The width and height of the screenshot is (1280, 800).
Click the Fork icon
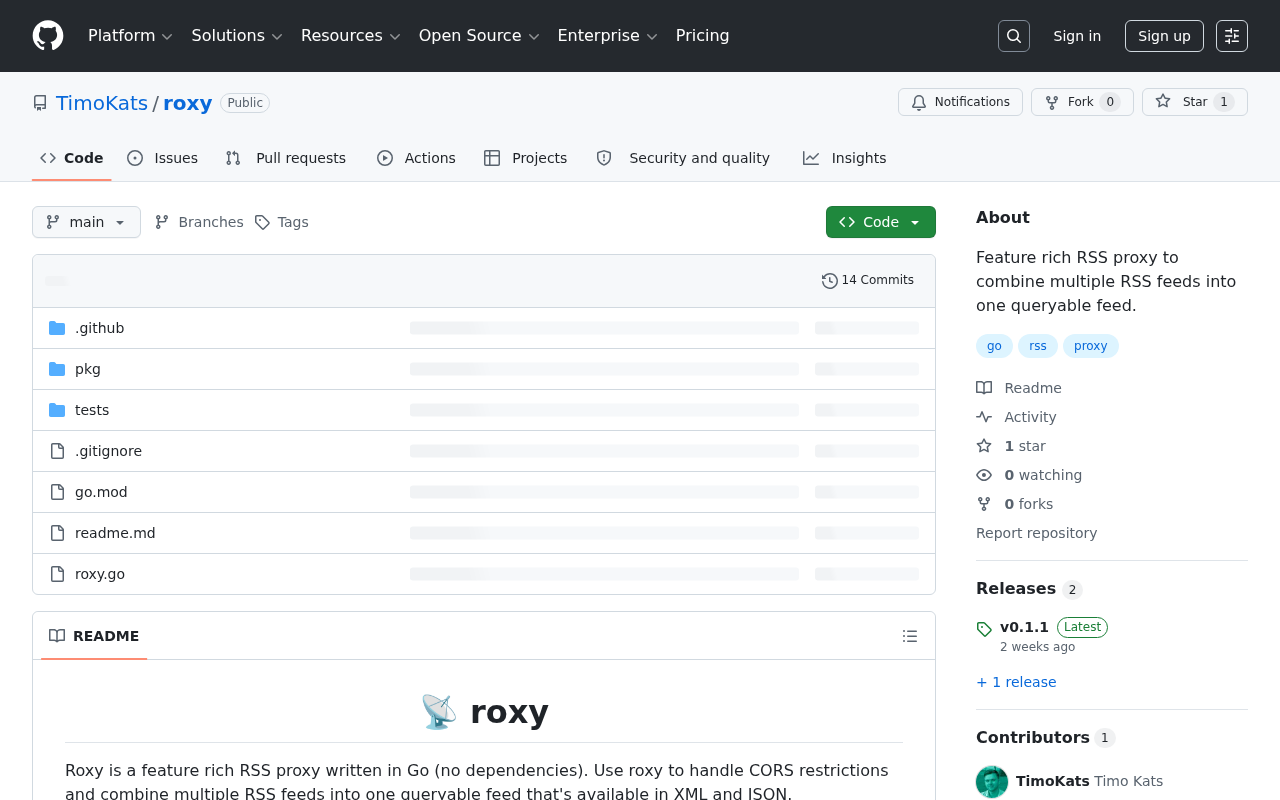pos(1052,102)
